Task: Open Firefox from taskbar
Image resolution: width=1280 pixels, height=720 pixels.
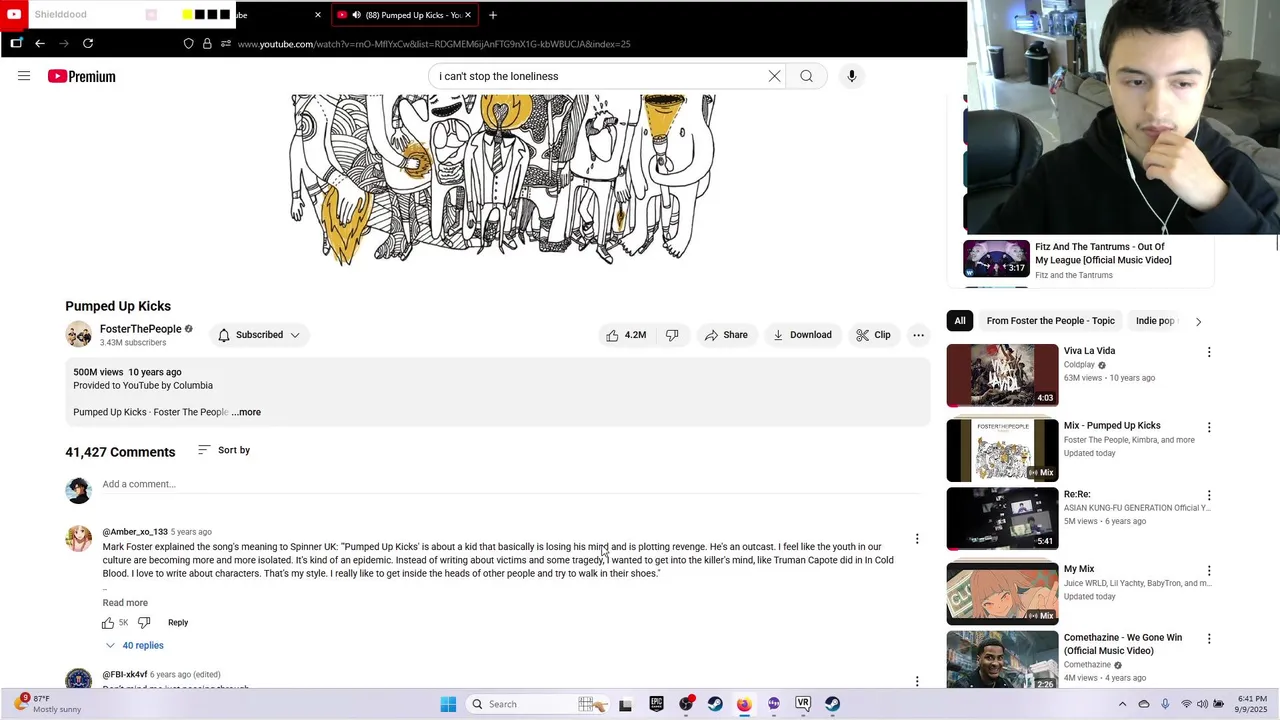Action: pos(744,704)
